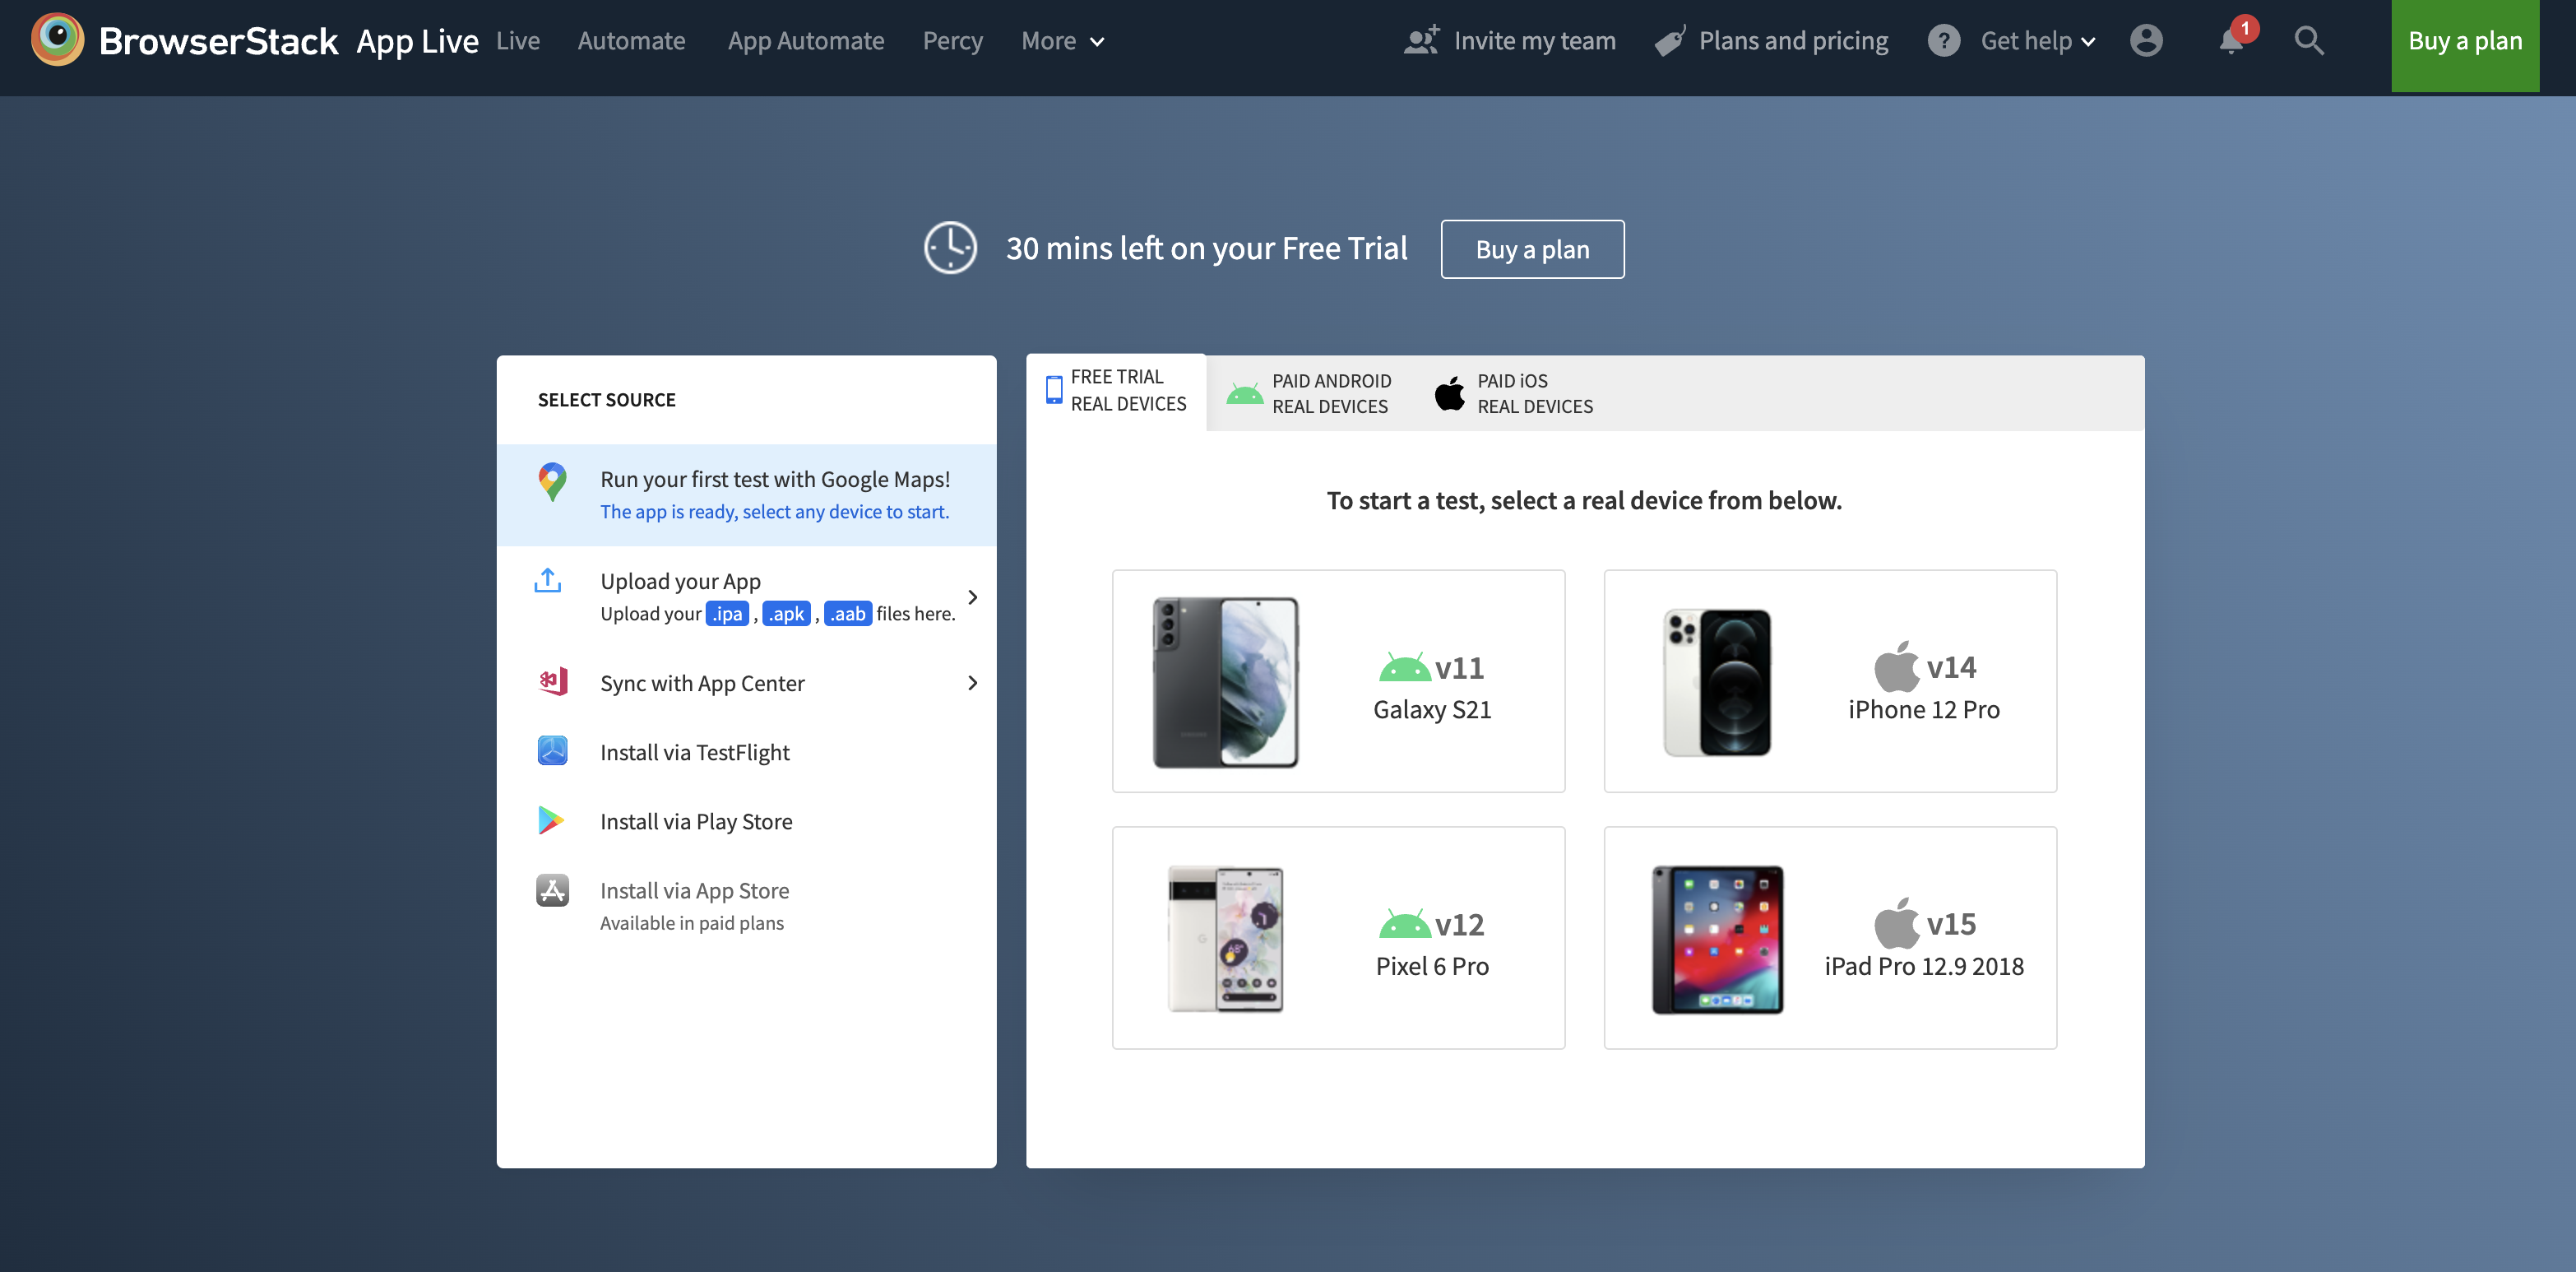Click the BrowserStack logo icon
The image size is (2576, 1272).
point(57,40)
